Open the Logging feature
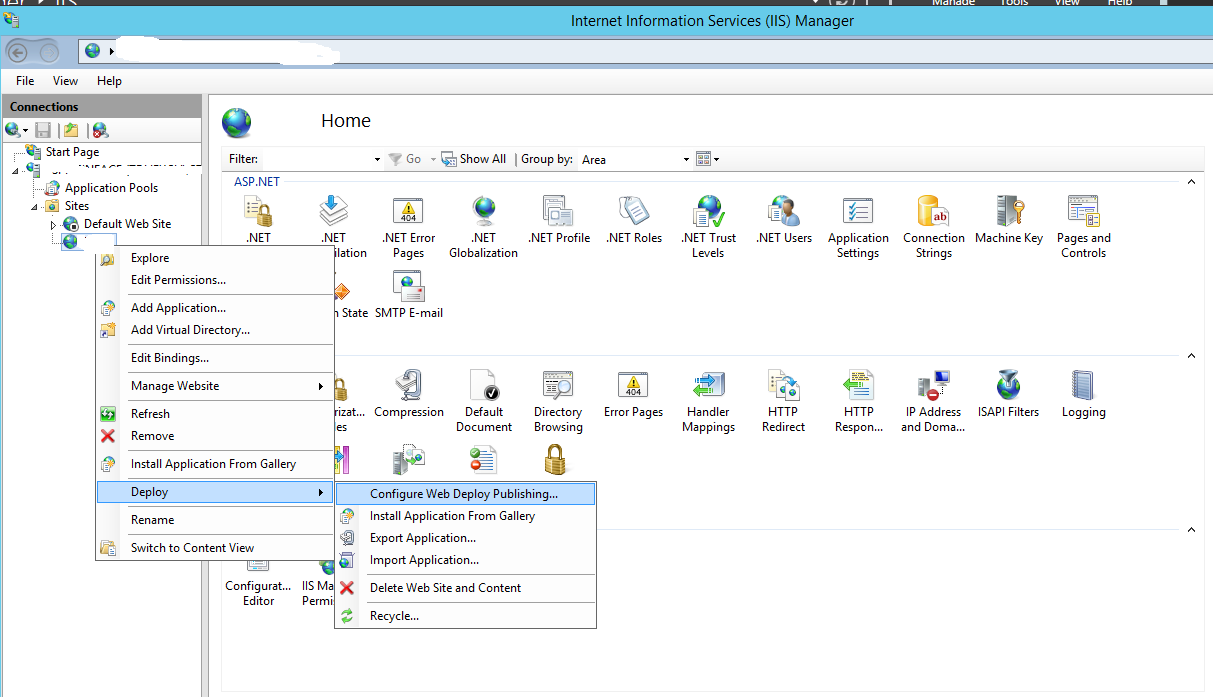The width and height of the screenshot is (1213, 697). pyautogui.click(x=1084, y=394)
